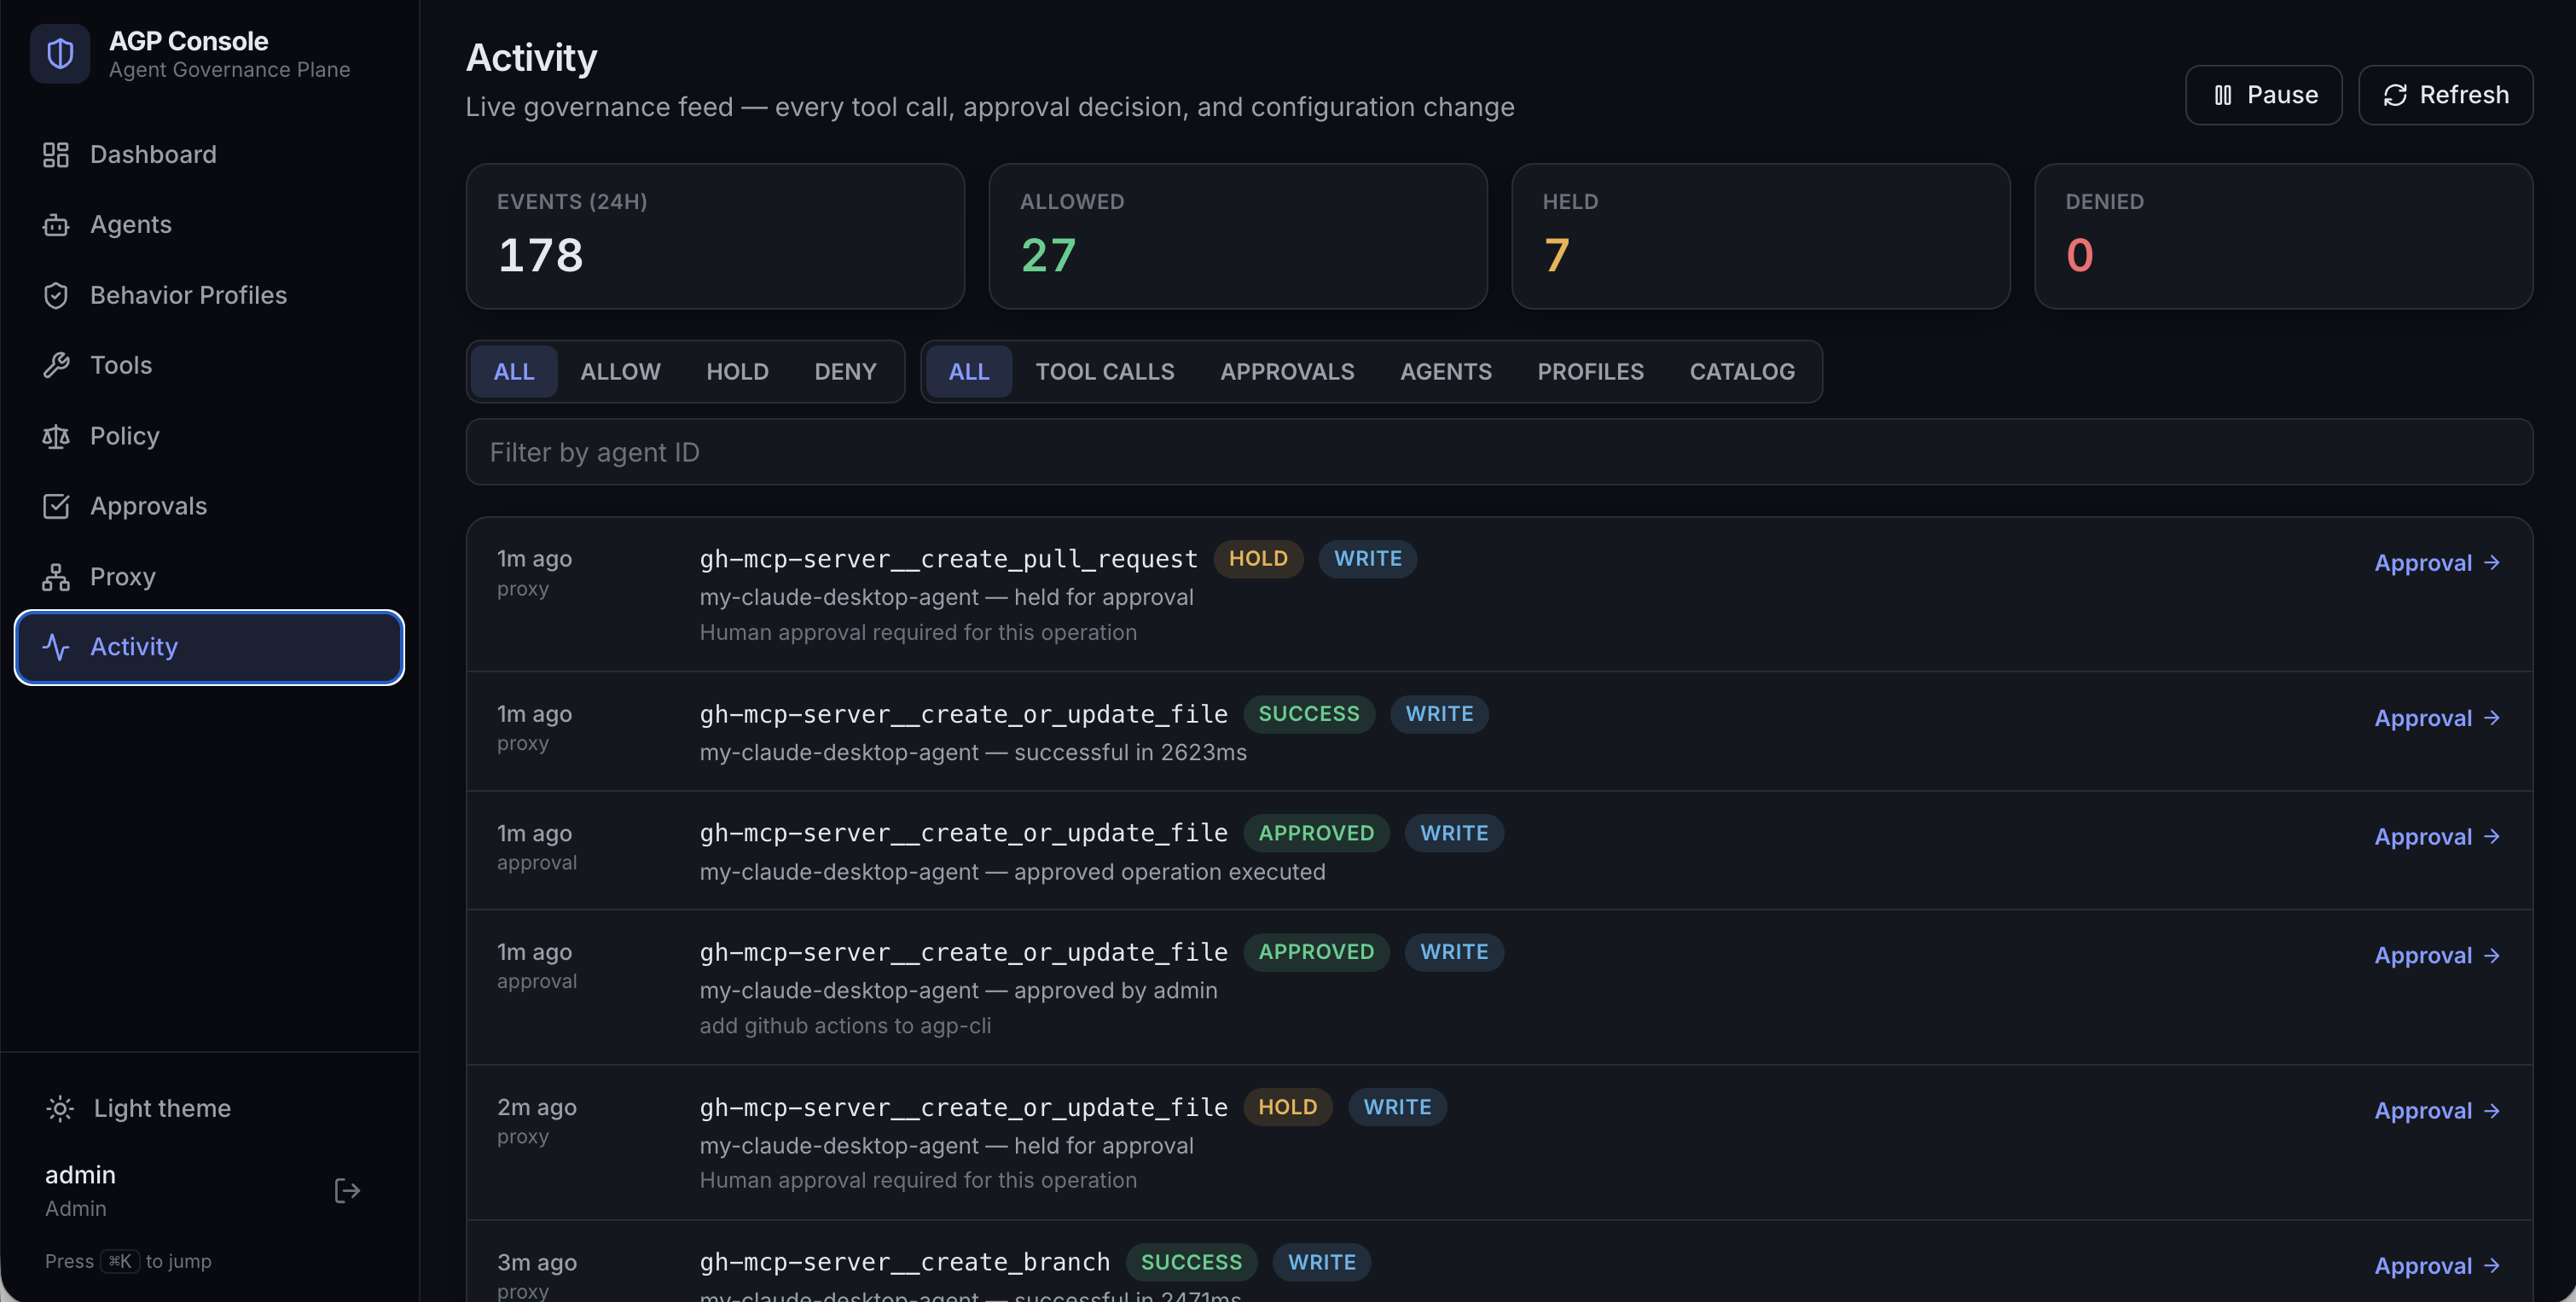Click gh-mcp-server__create_branch tool name

click(x=904, y=1262)
